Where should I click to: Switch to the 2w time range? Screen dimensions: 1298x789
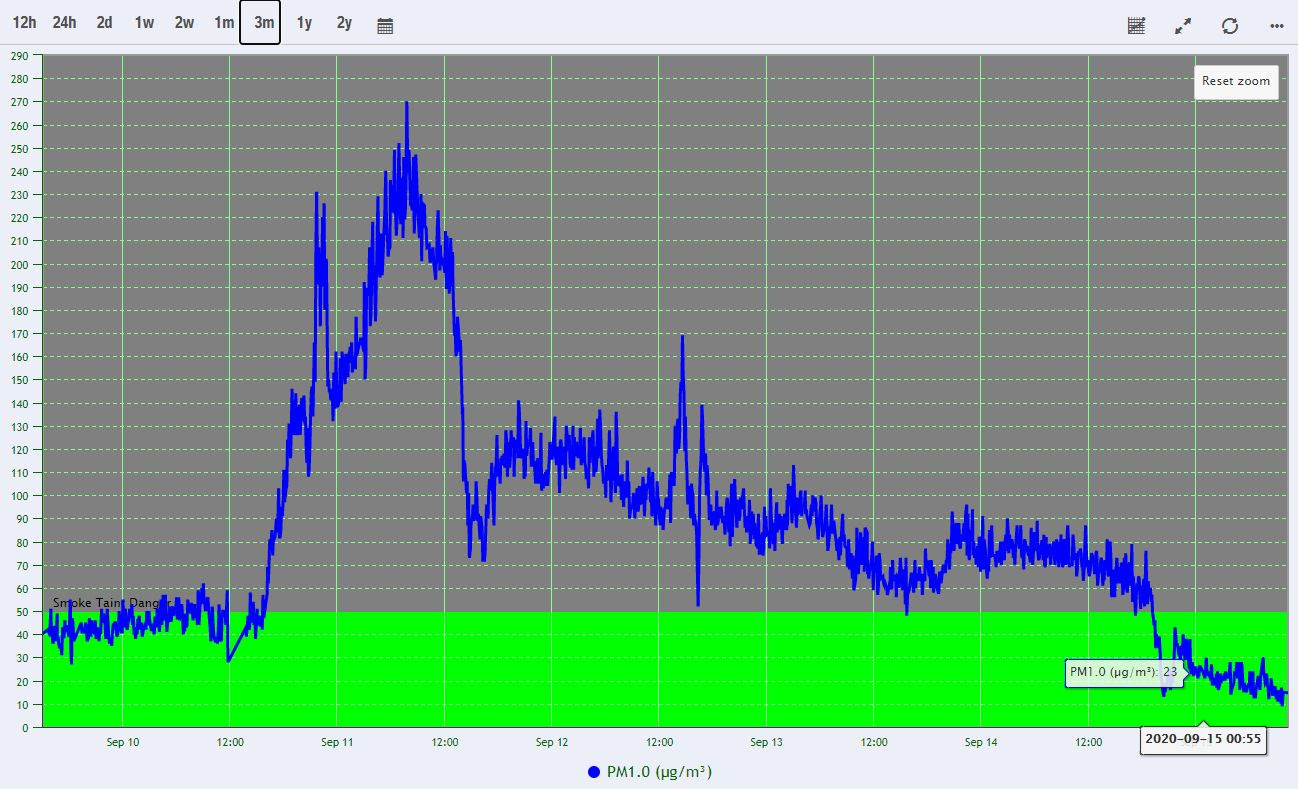[x=184, y=23]
